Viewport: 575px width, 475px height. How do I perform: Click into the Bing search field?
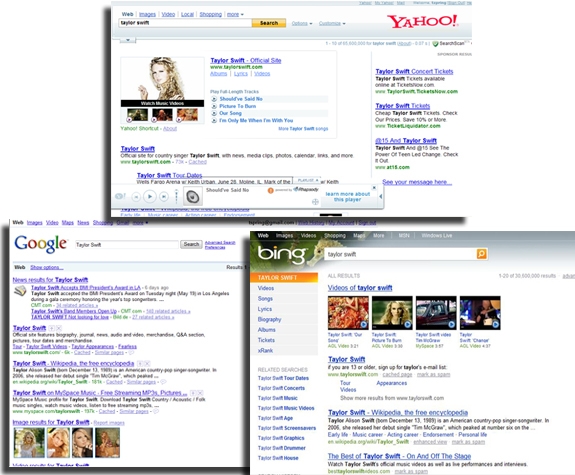point(400,254)
